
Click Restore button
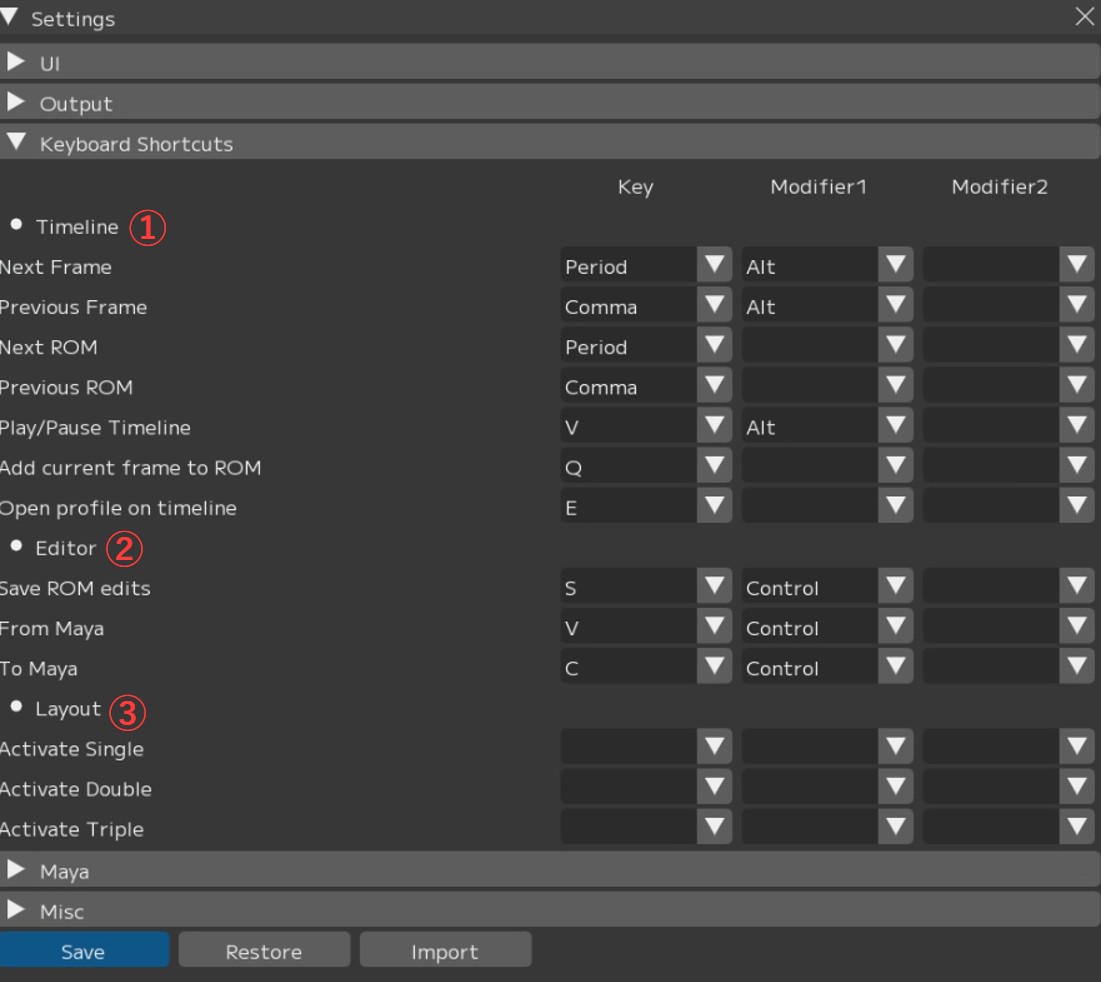click(264, 952)
